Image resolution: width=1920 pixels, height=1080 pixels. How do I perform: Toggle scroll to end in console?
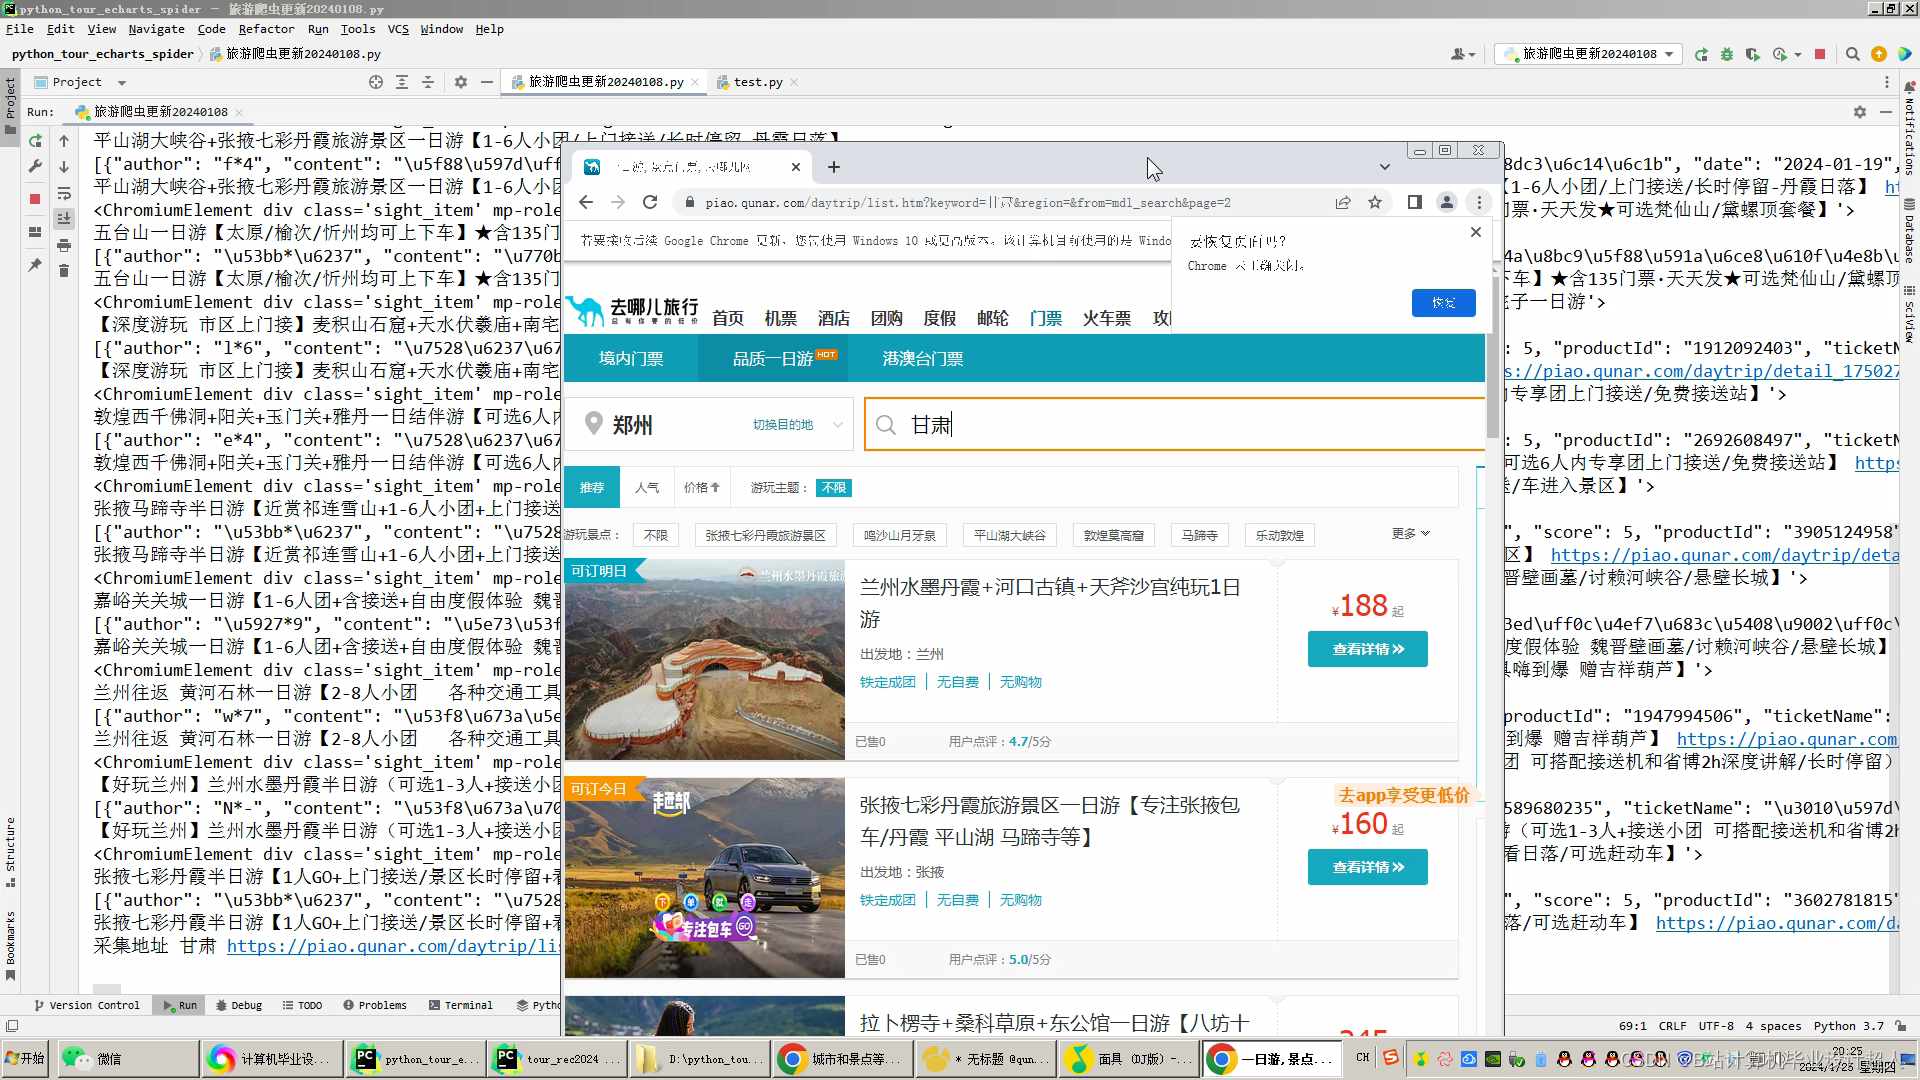point(64,218)
